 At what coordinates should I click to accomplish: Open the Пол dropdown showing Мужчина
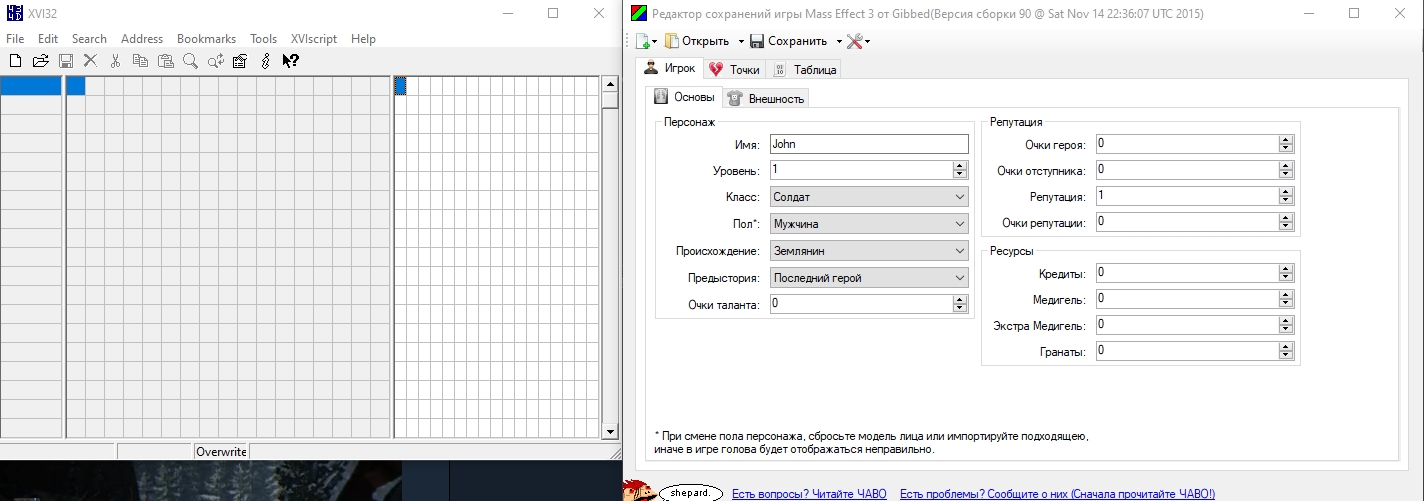[x=869, y=224]
